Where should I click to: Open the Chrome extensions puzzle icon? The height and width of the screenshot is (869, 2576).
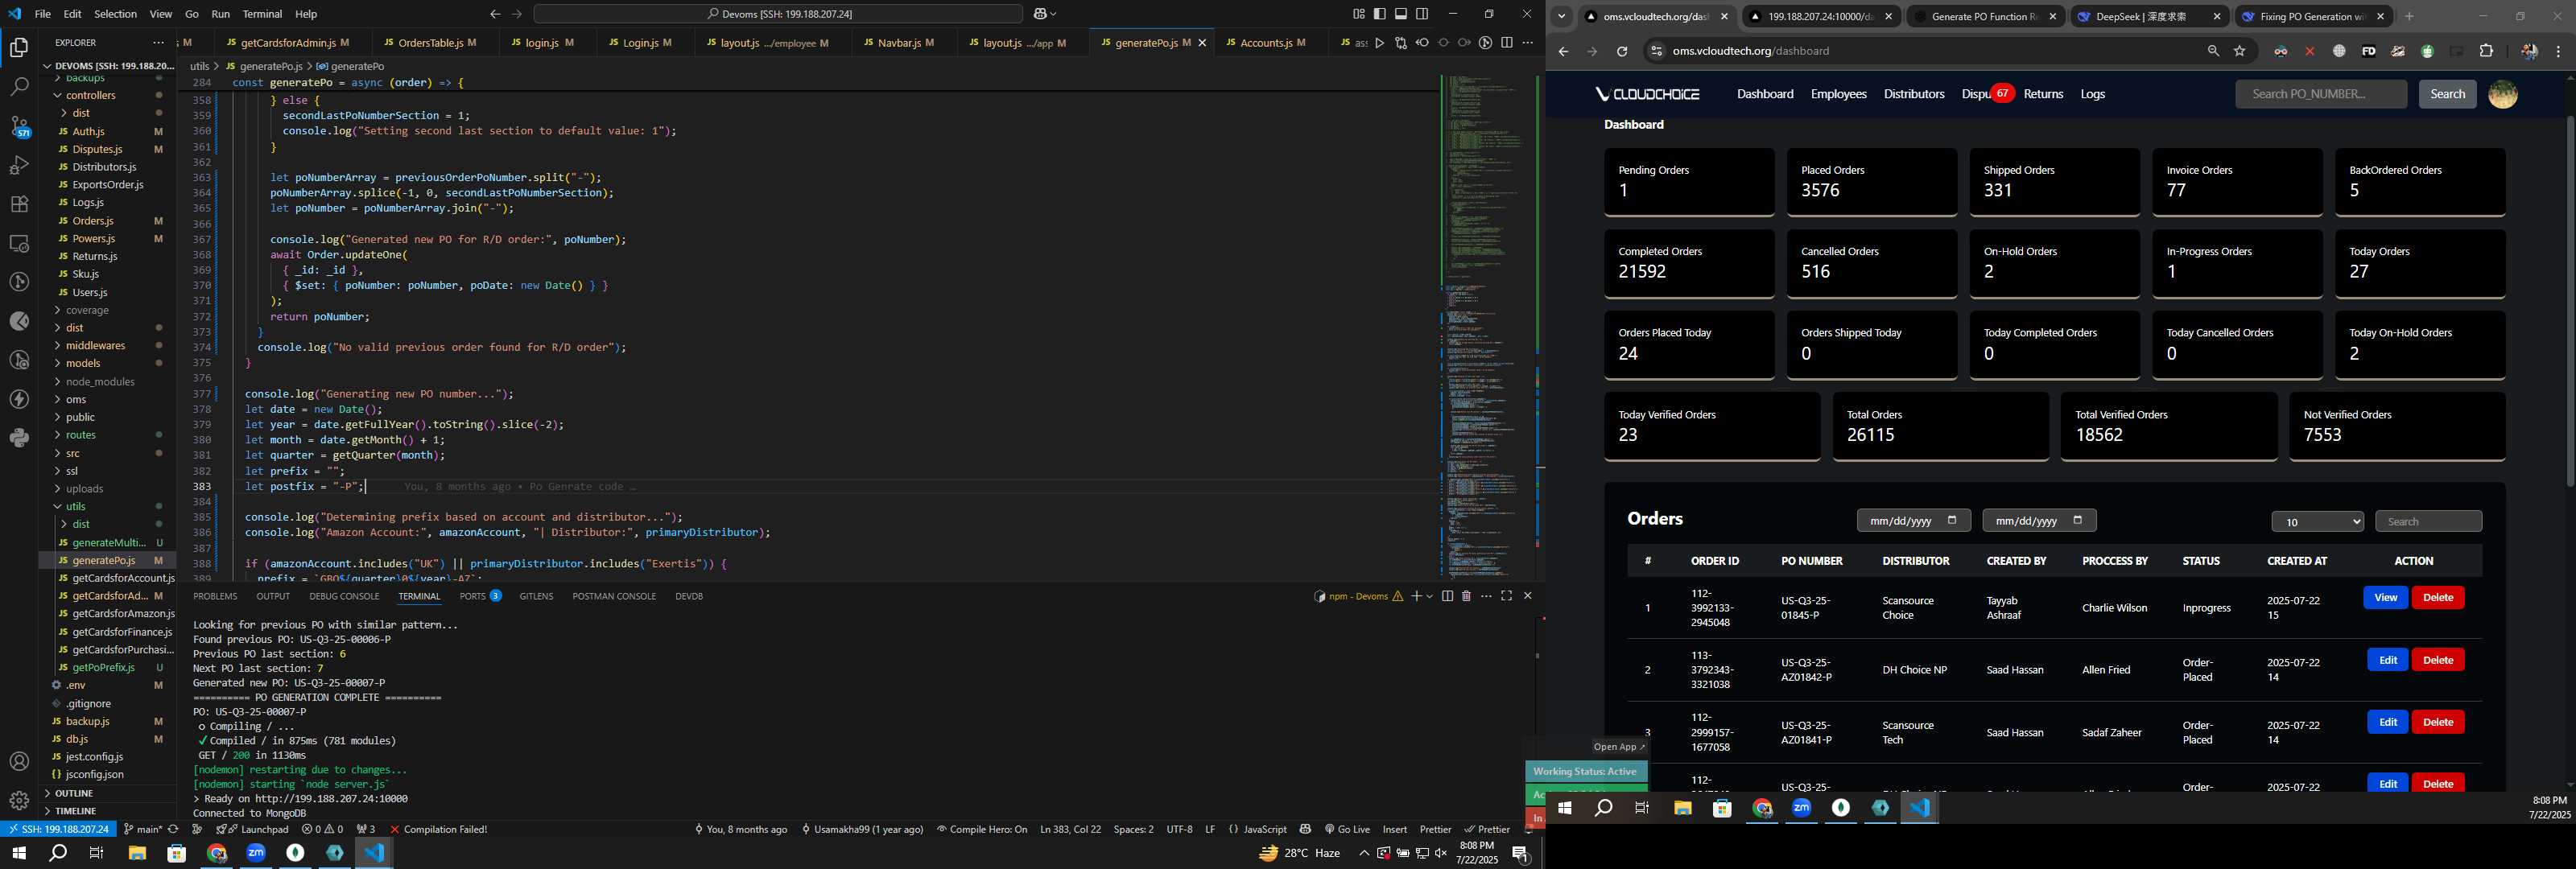[2487, 51]
